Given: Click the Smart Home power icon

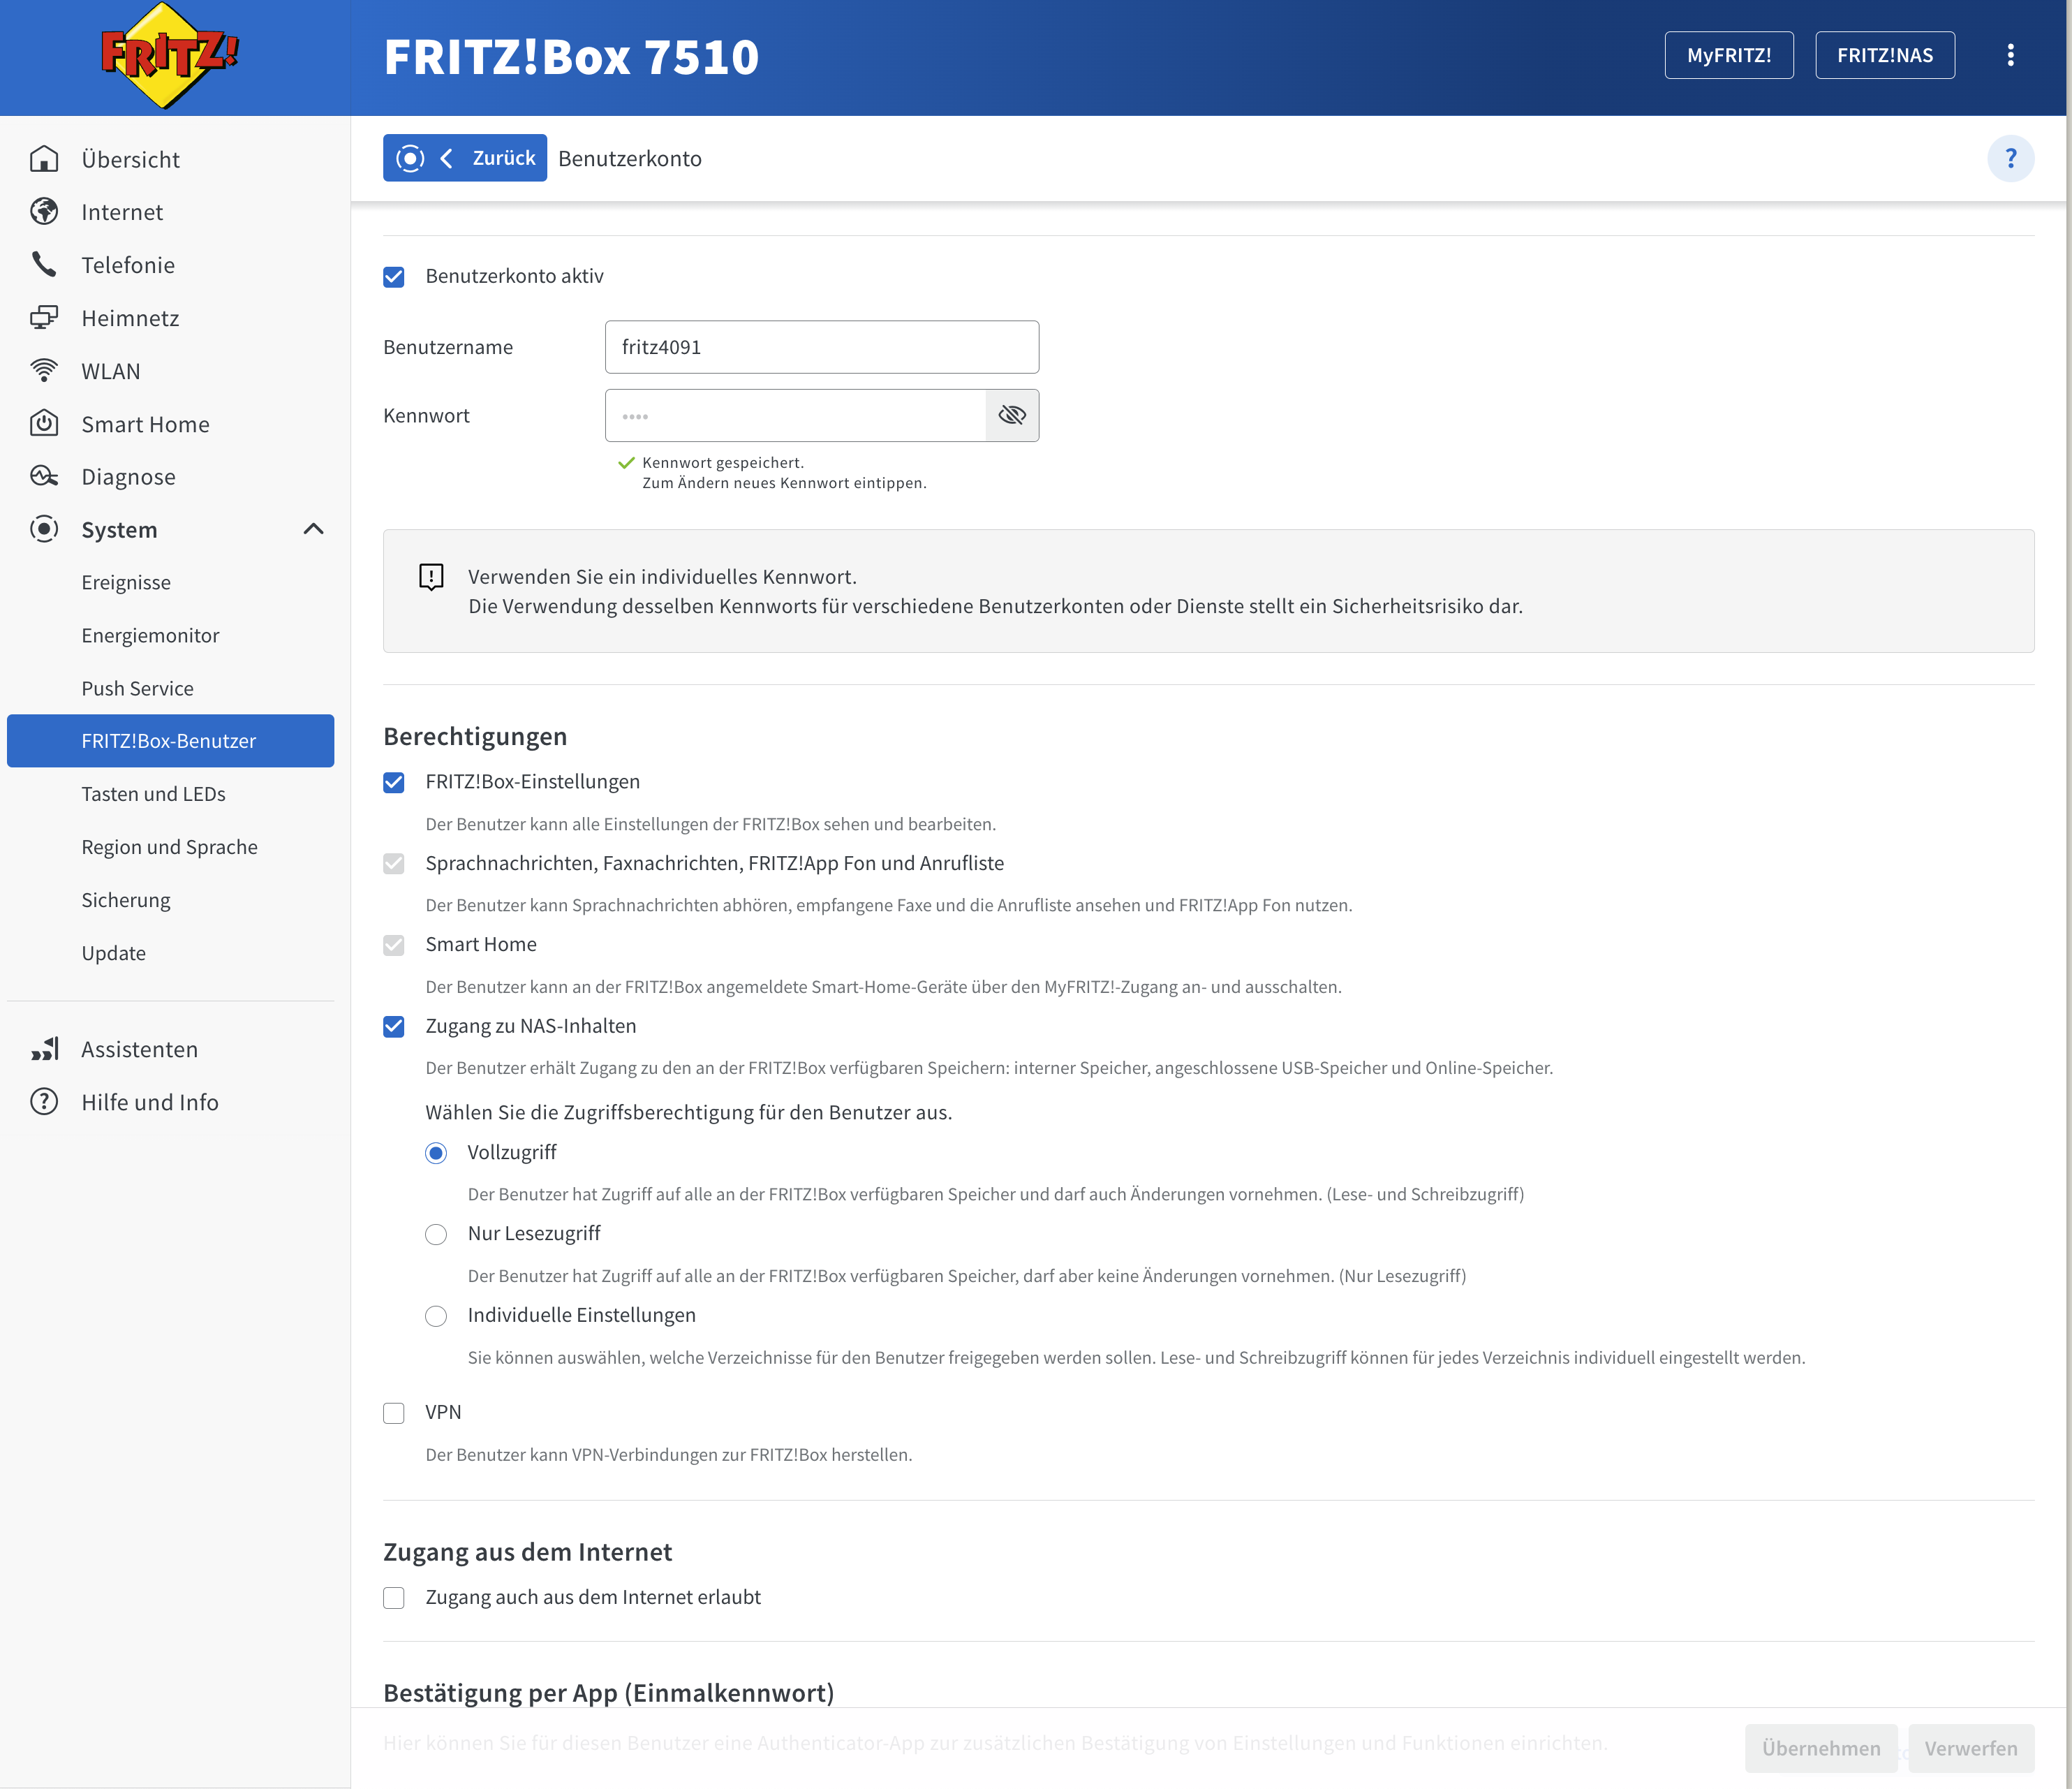Looking at the screenshot, I should [44, 424].
